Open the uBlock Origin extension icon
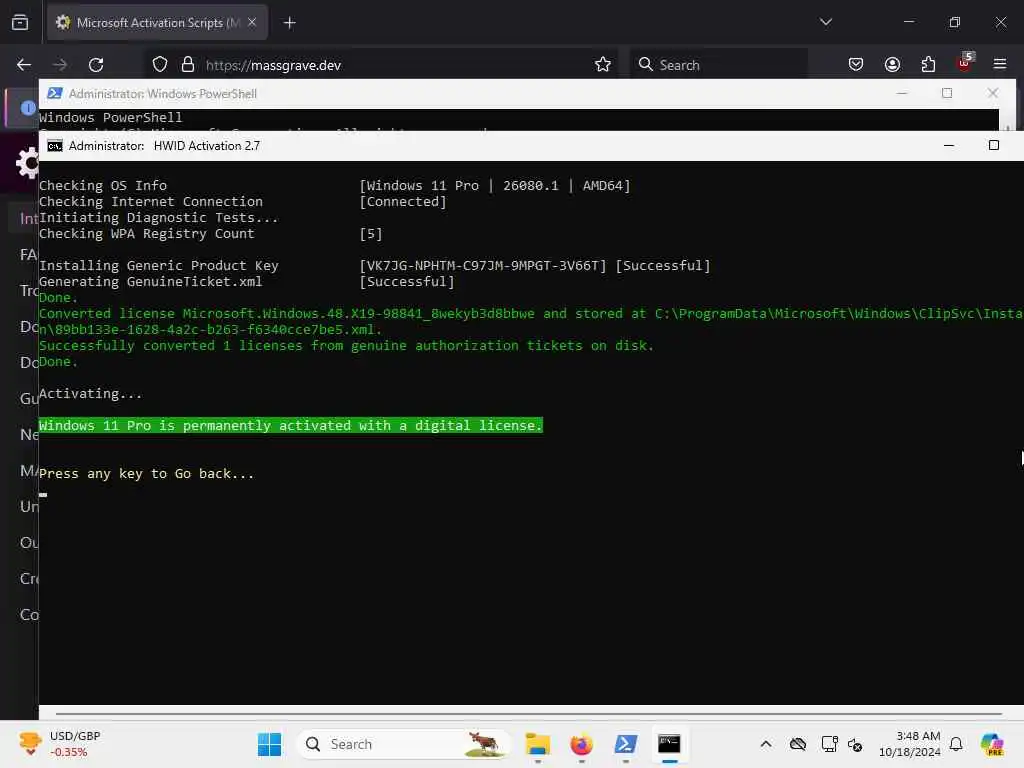 965,63
